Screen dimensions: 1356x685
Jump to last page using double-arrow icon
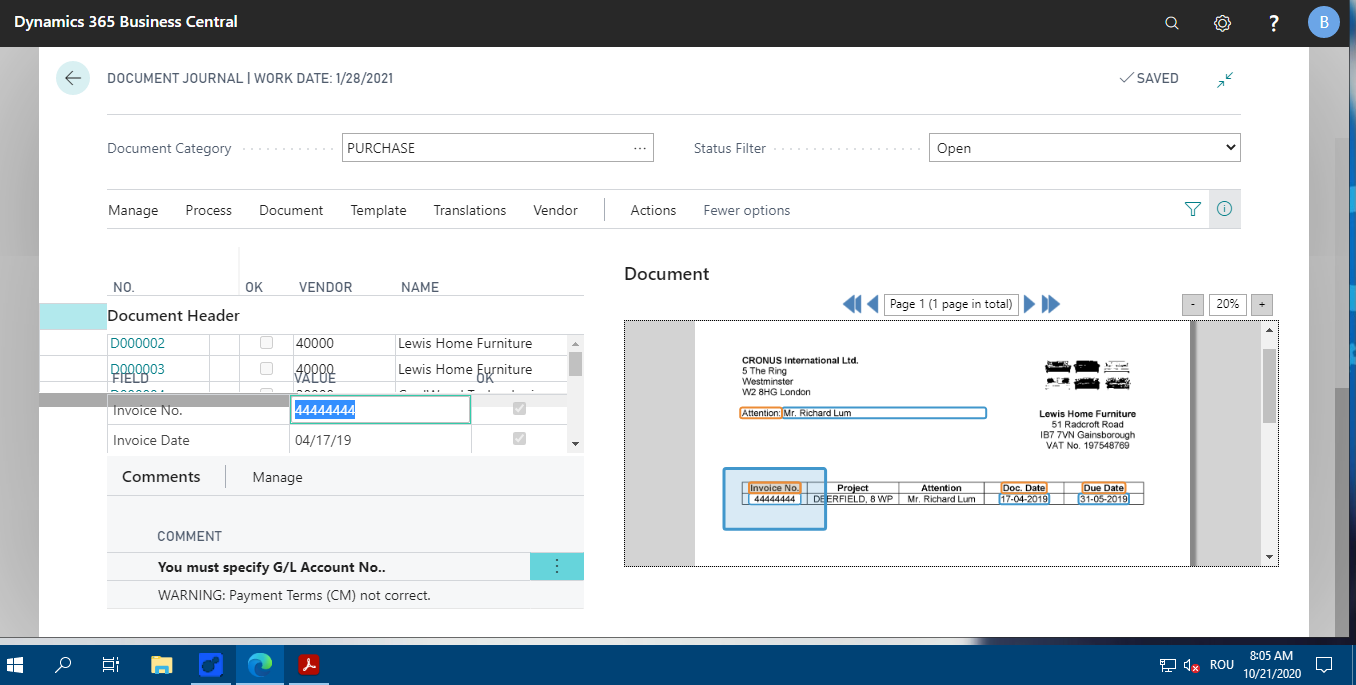[1051, 304]
